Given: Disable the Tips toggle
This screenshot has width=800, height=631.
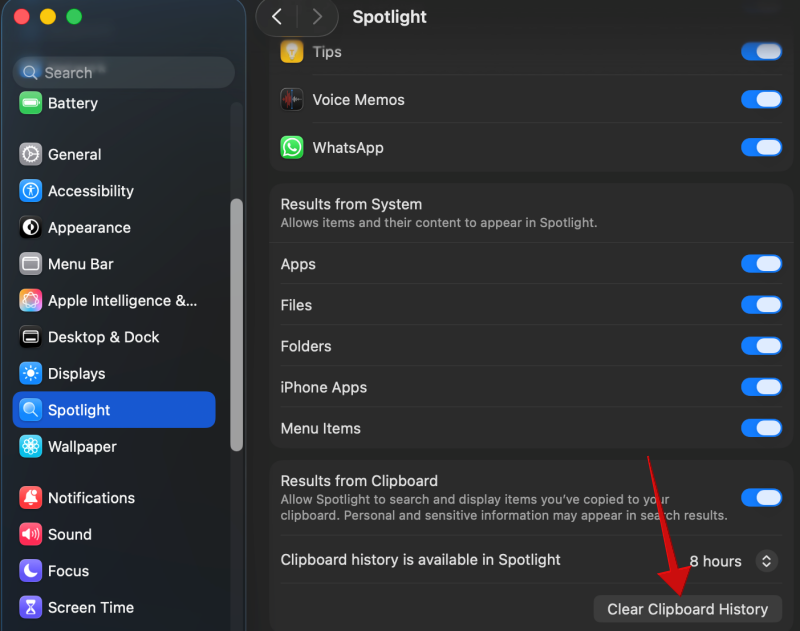Looking at the screenshot, I should [x=762, y=51].
